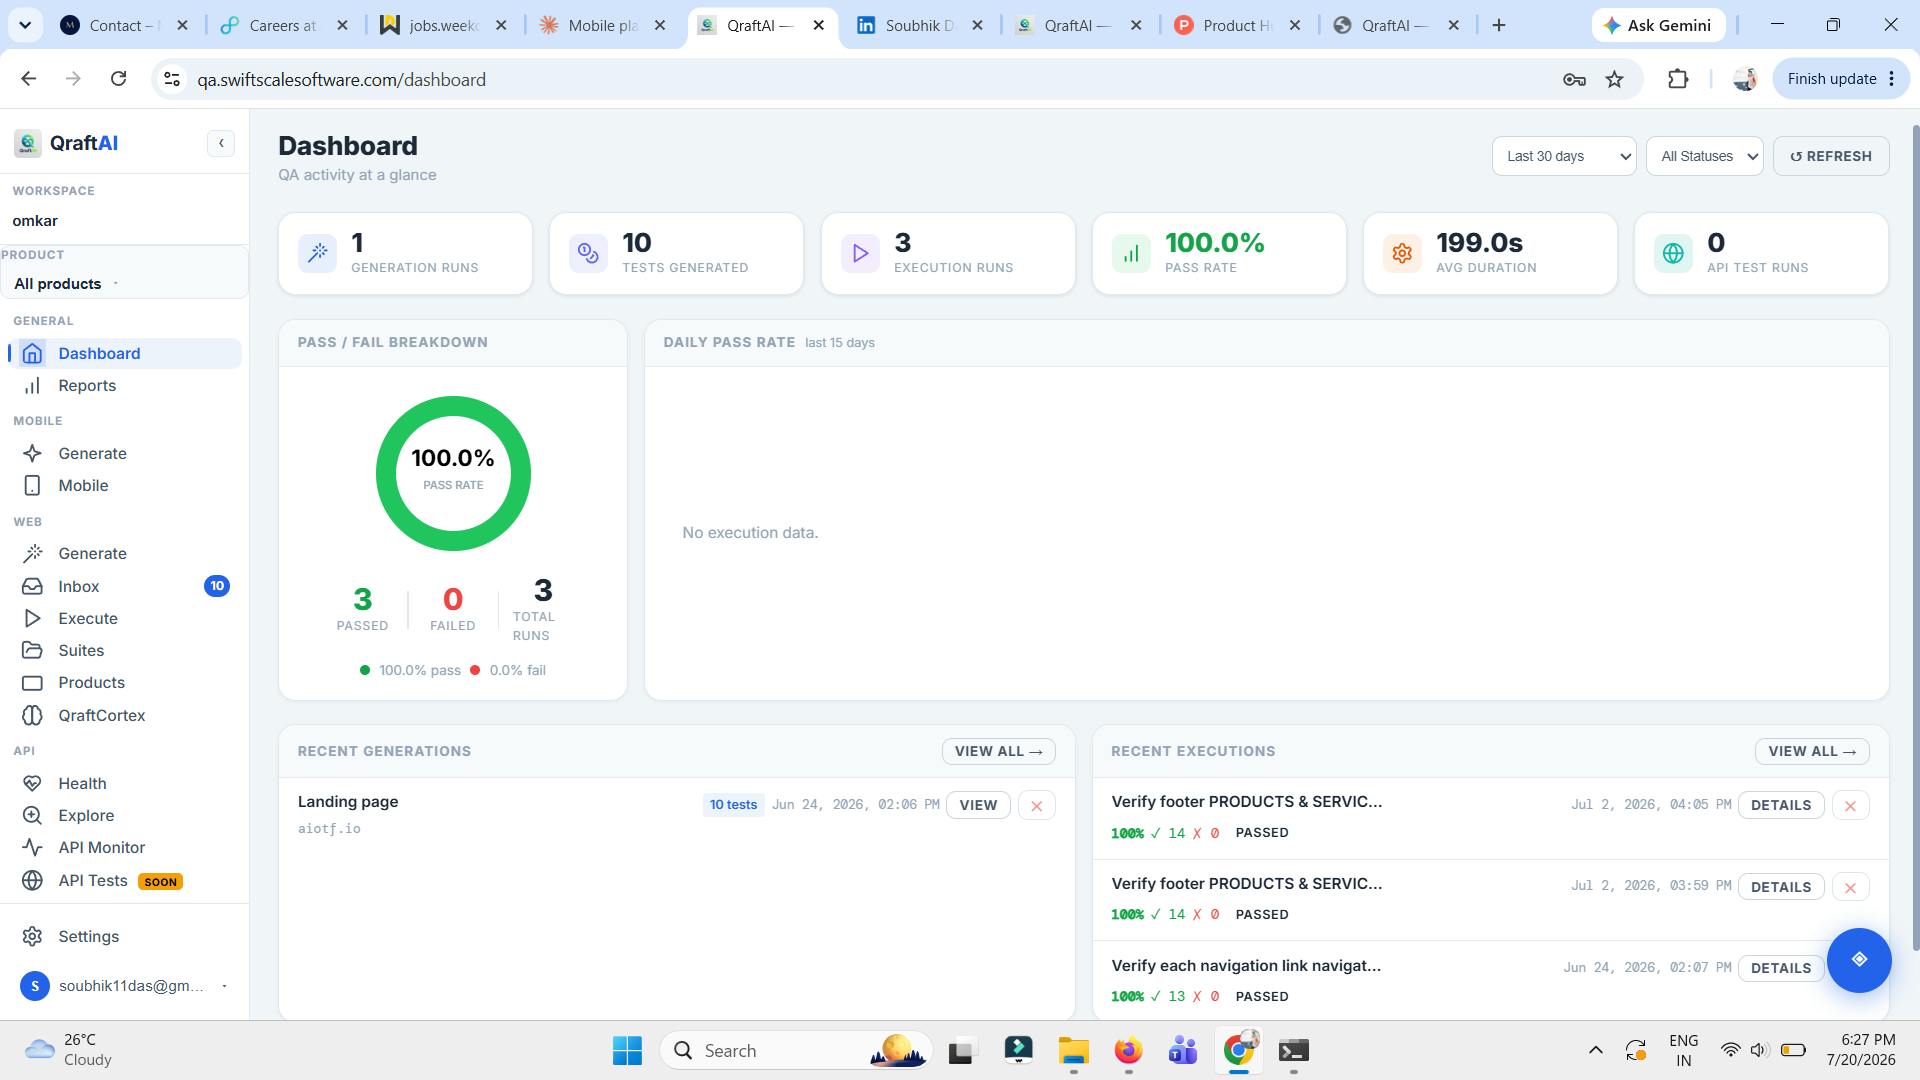
Task: Click the page vertical scrollbar
Action: (1914, 537)
